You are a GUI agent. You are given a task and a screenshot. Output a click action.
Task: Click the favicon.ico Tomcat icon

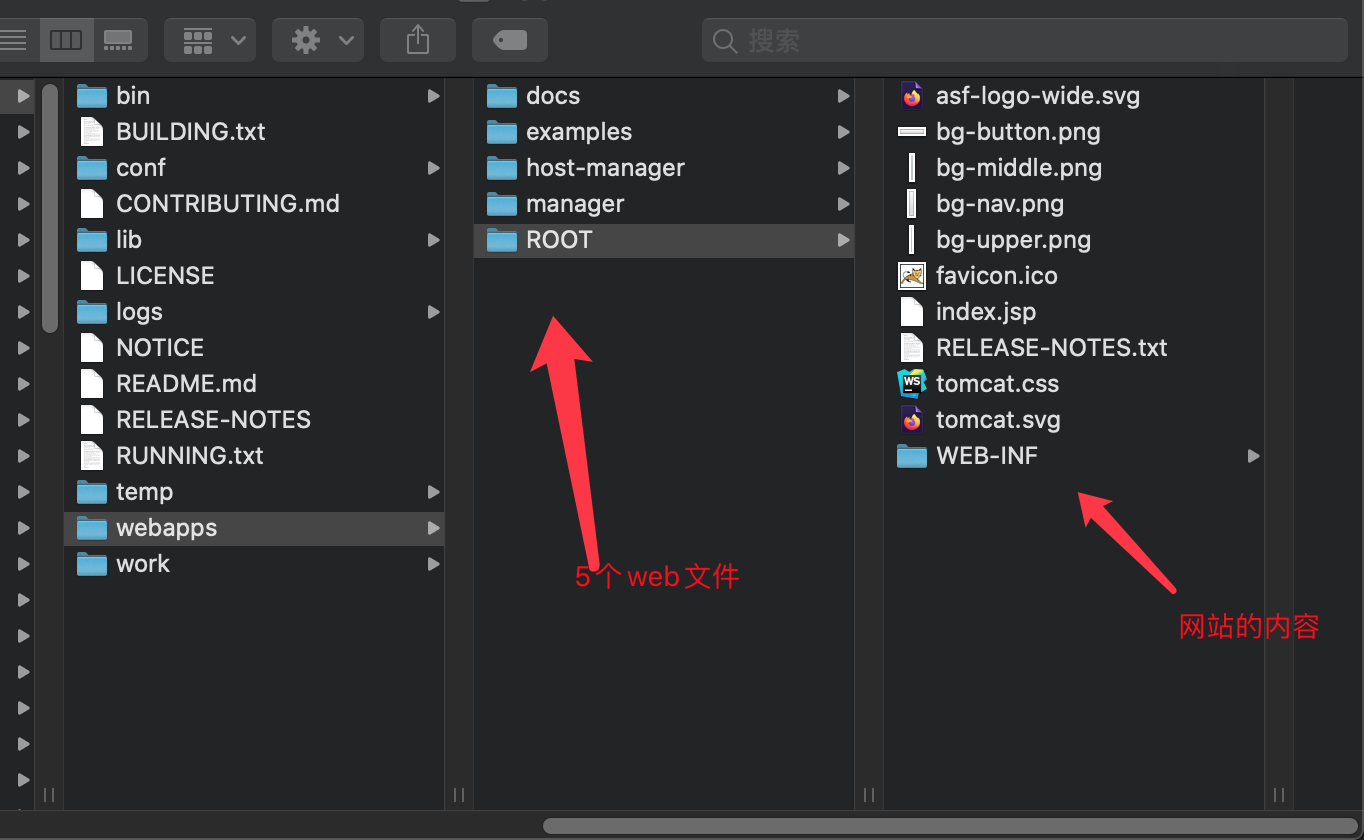click(911, 276)
